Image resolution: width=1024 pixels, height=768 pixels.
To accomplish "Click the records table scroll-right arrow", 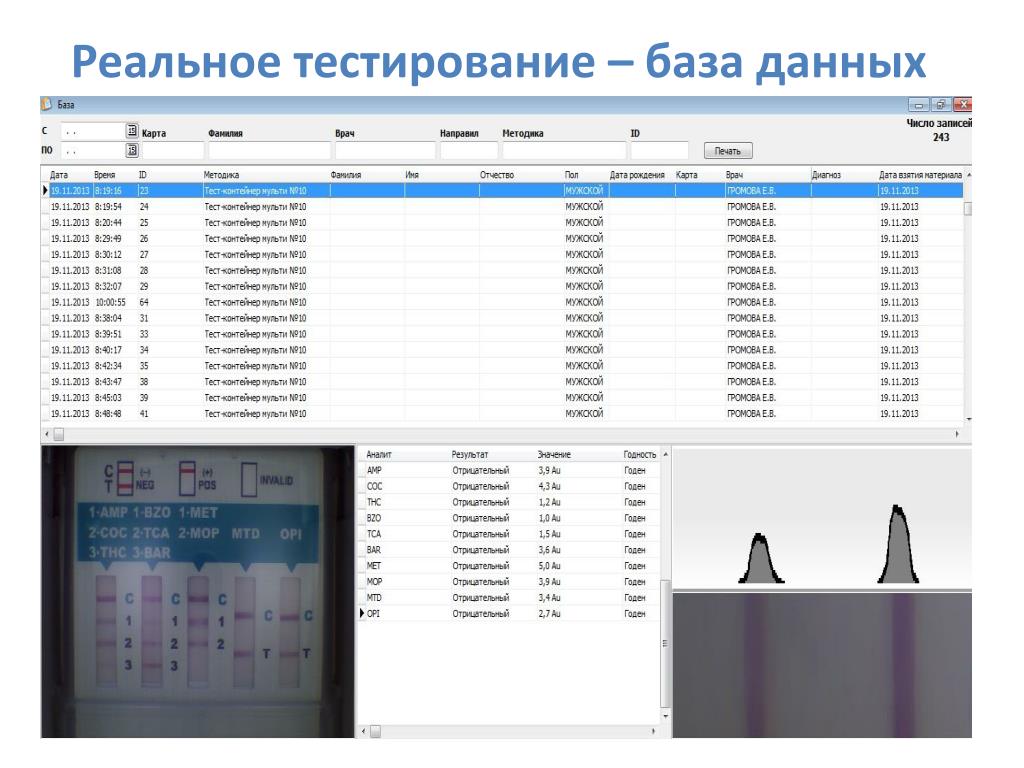I will tap(957, 434).
